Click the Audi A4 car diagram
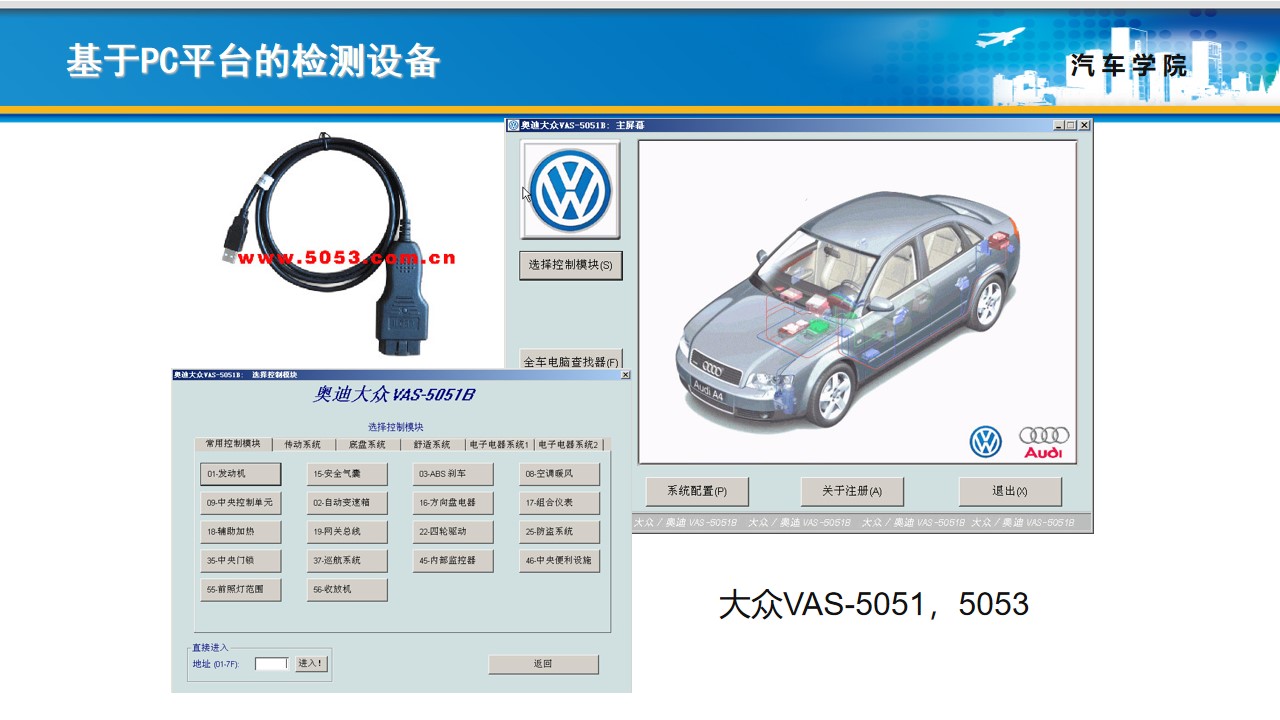The height and width of the screenshot is (720, 1280). point(857,302)
